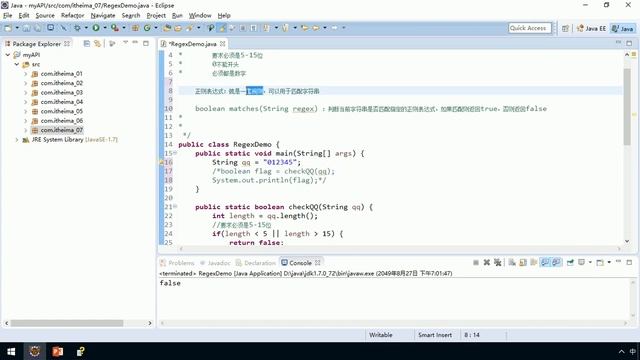Collapse All in Package Explorer
This screenshot has height=360, width=640.
[87, 43]
